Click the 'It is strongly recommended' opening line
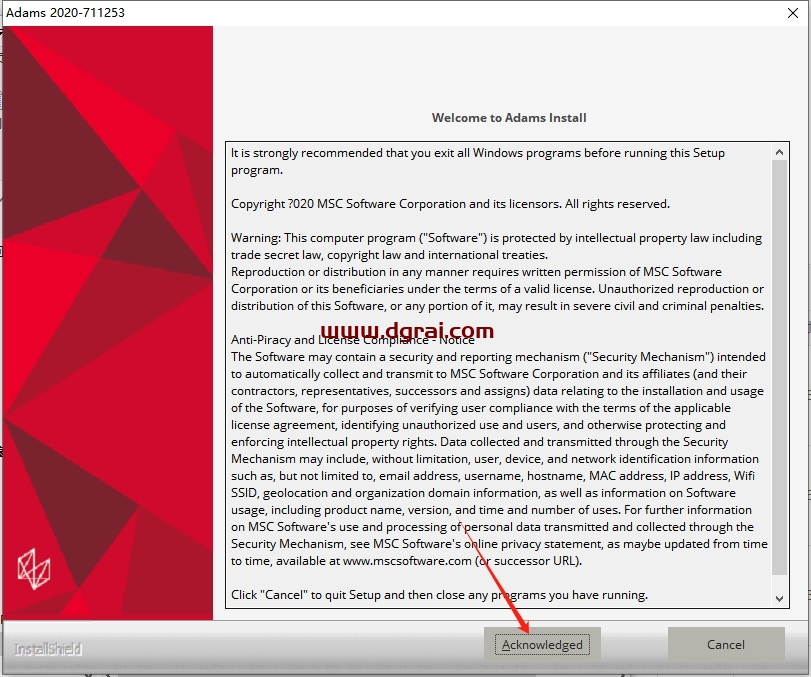The width and height of the screenshot is (811, 677). point(477,153)
